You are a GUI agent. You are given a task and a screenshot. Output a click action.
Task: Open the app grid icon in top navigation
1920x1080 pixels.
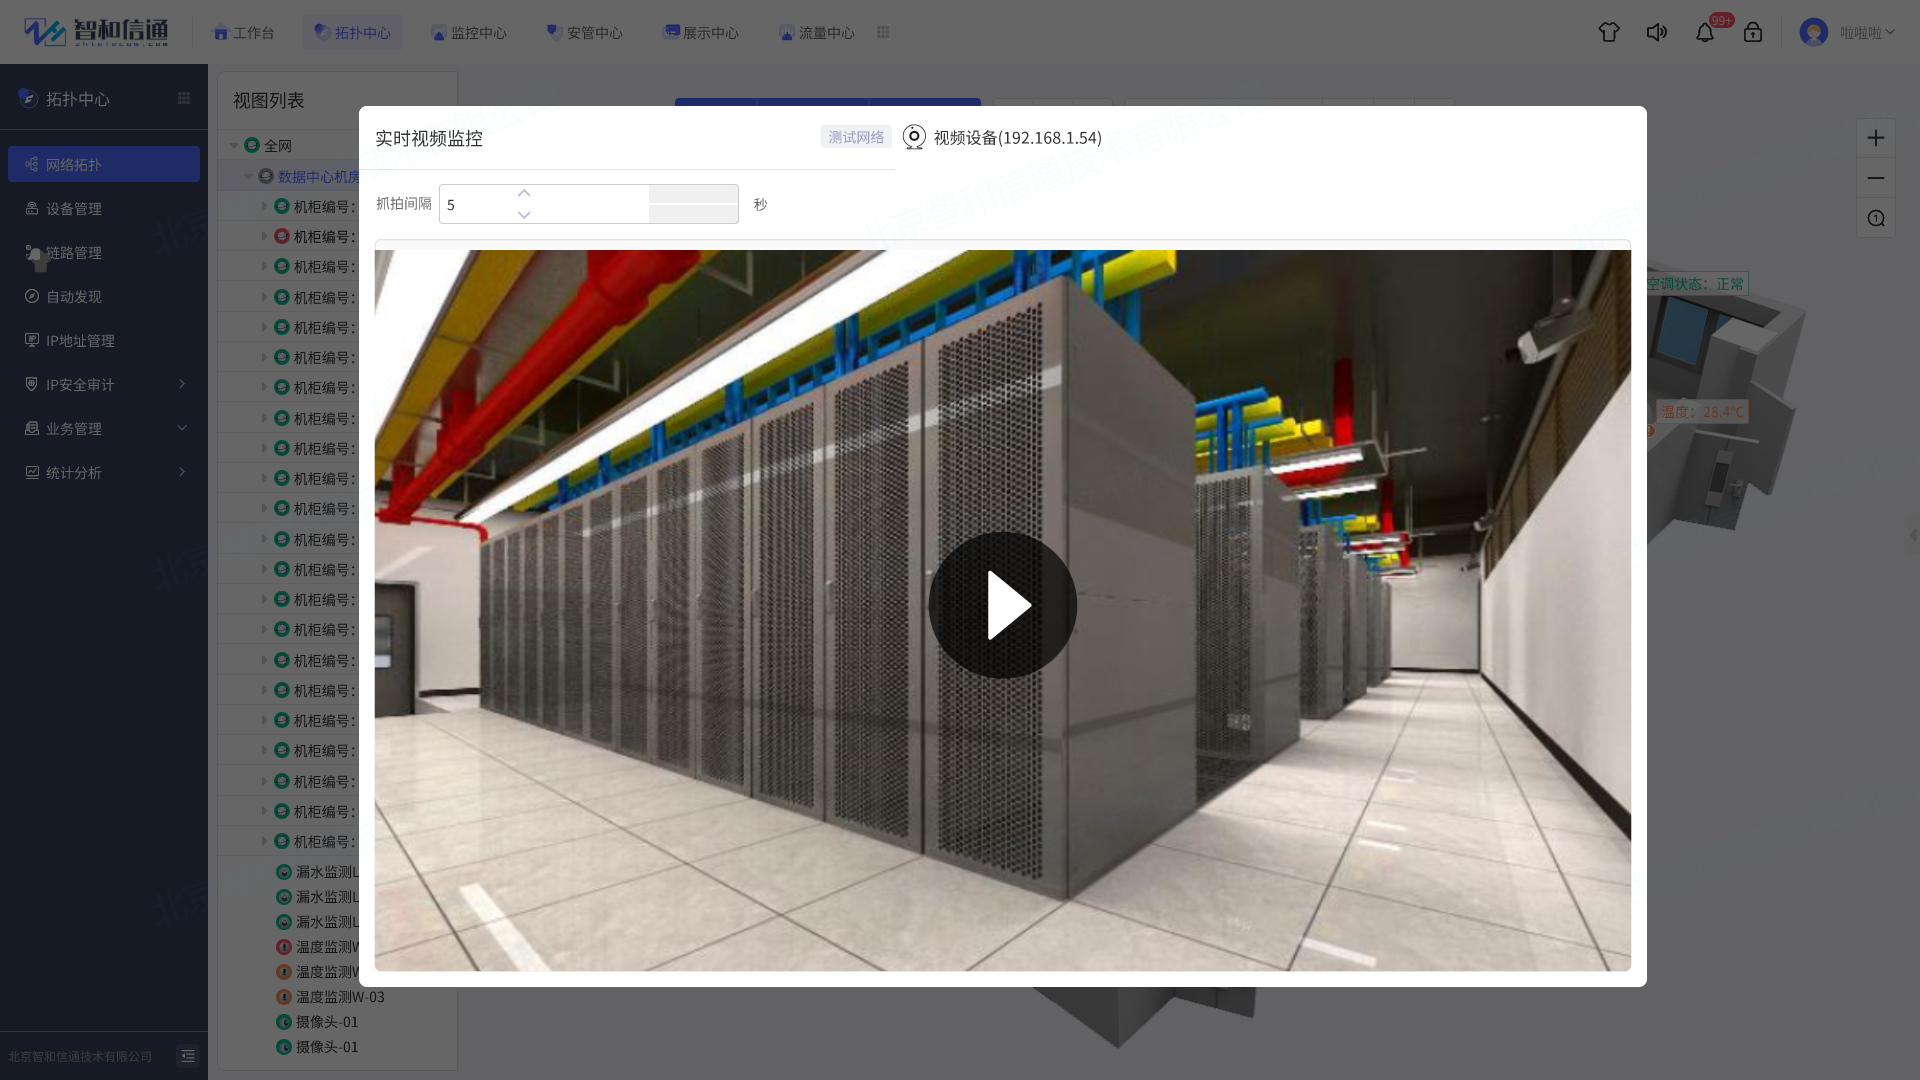coord(883,32)
